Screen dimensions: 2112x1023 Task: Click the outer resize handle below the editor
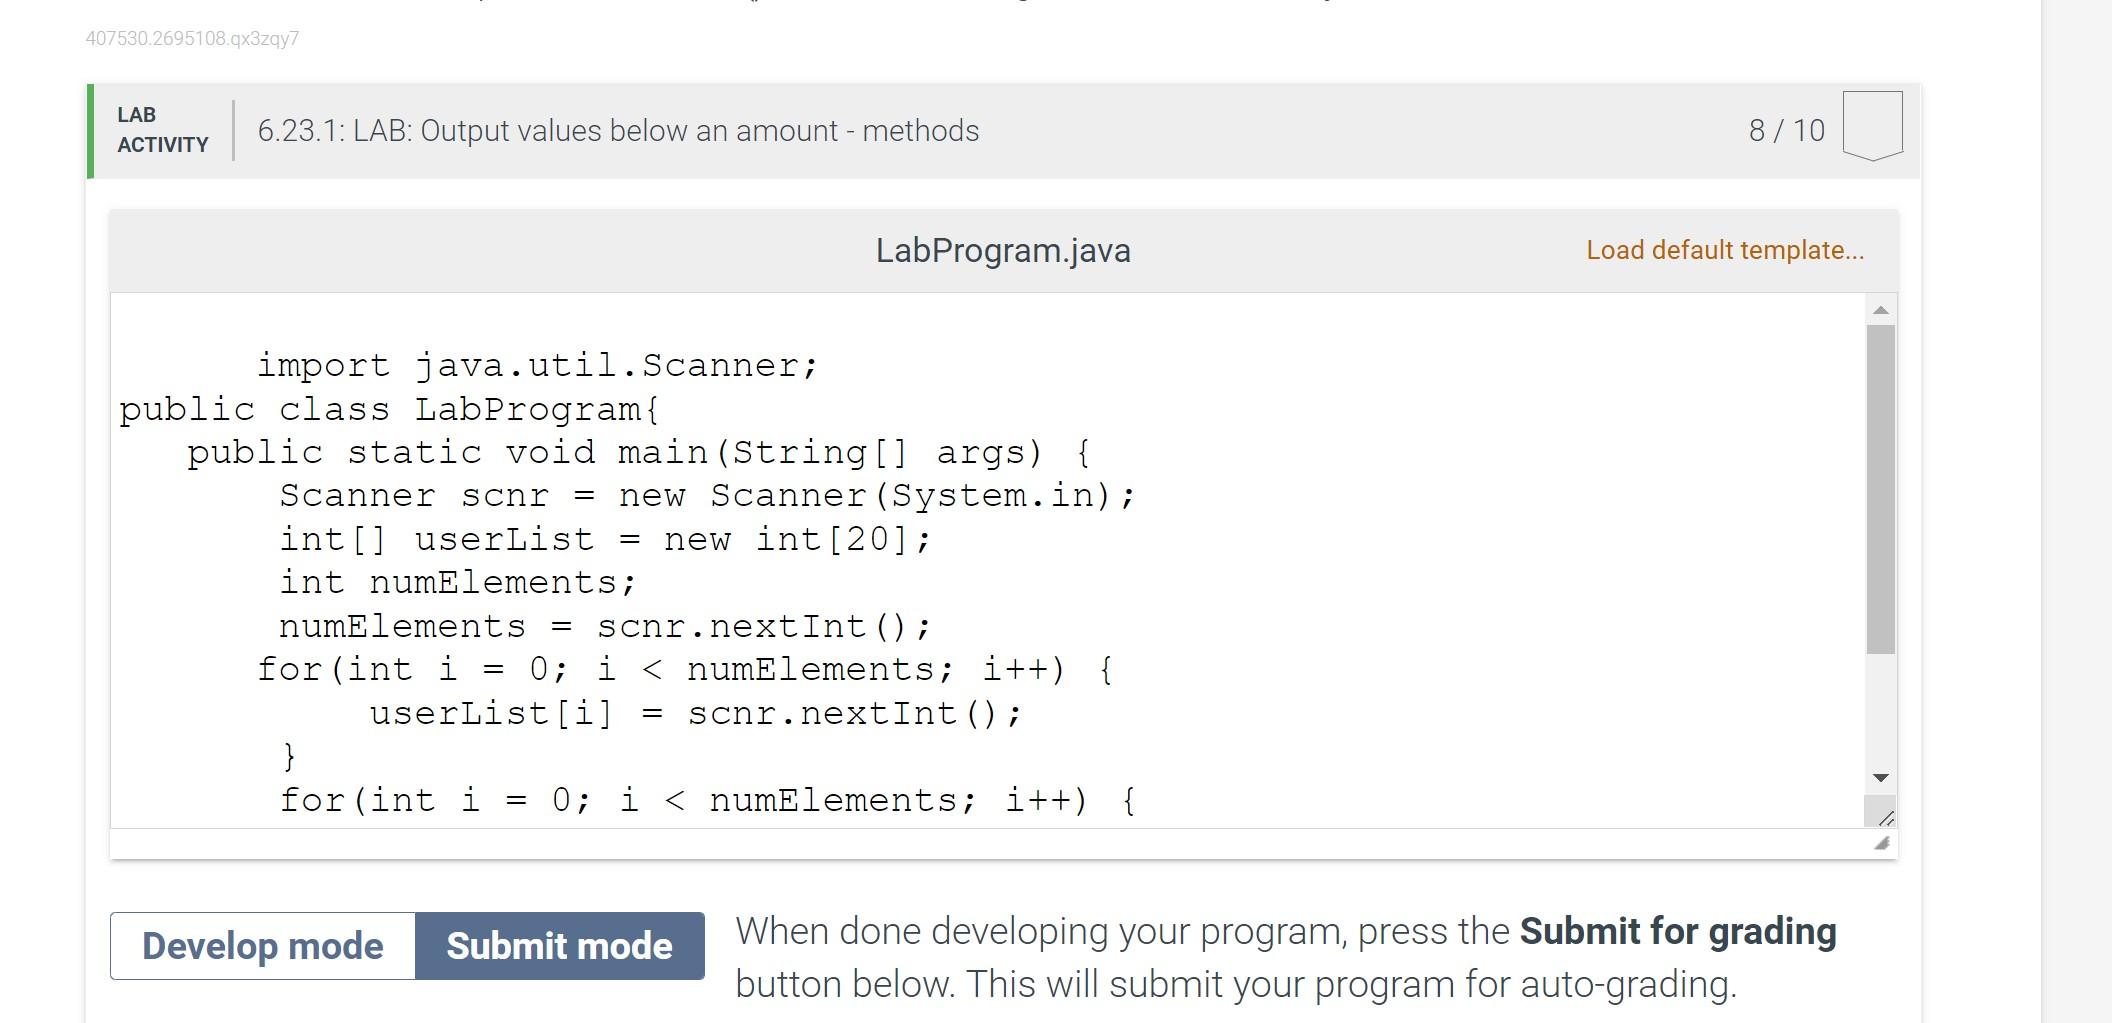coord(1881,844)
